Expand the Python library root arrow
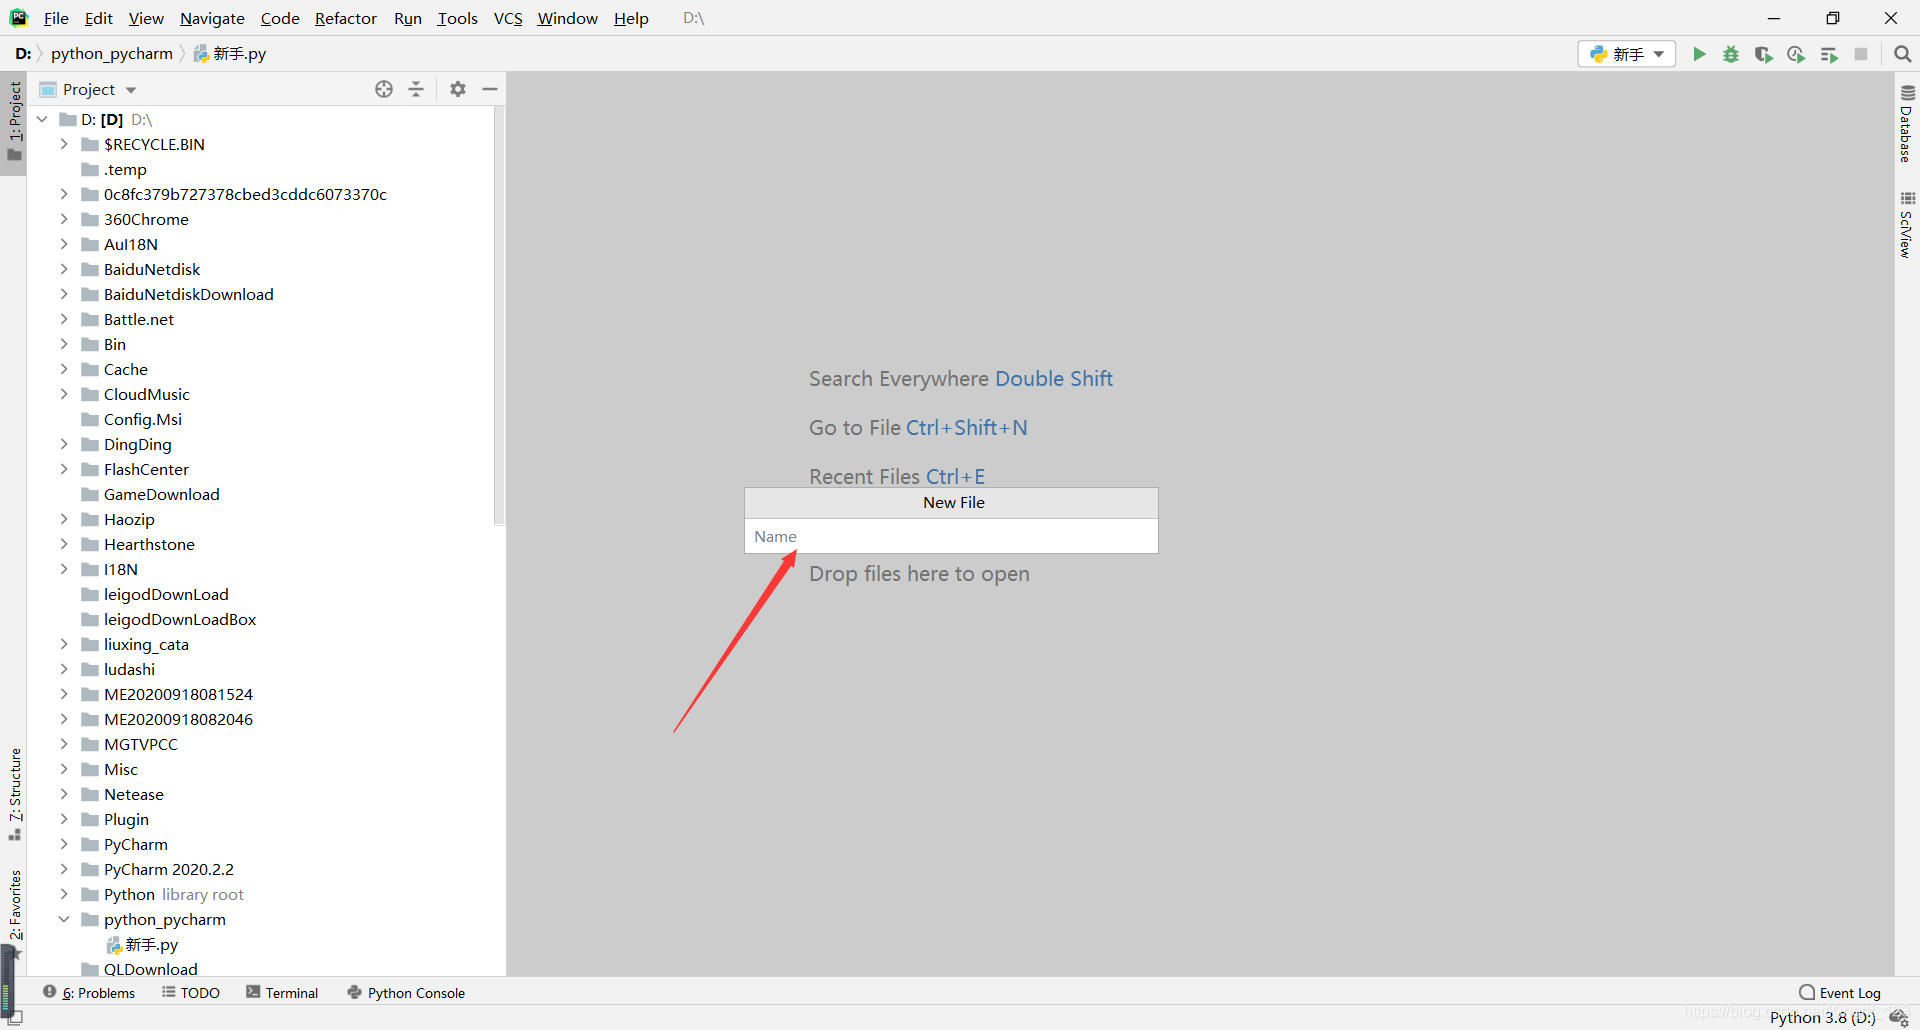The image size is (1920, 1030). pyautogui.click(x=64, y=894)
